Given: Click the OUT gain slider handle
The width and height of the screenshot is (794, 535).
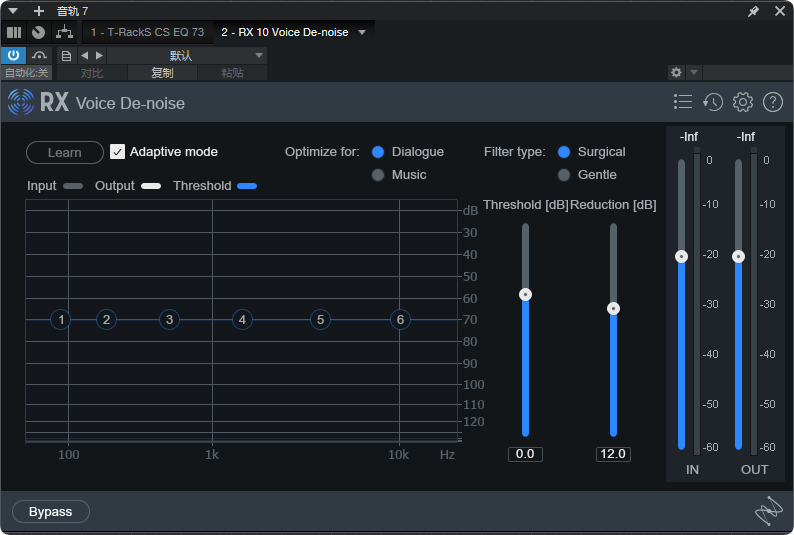Looking at the screenshot, I should (738, 257).
